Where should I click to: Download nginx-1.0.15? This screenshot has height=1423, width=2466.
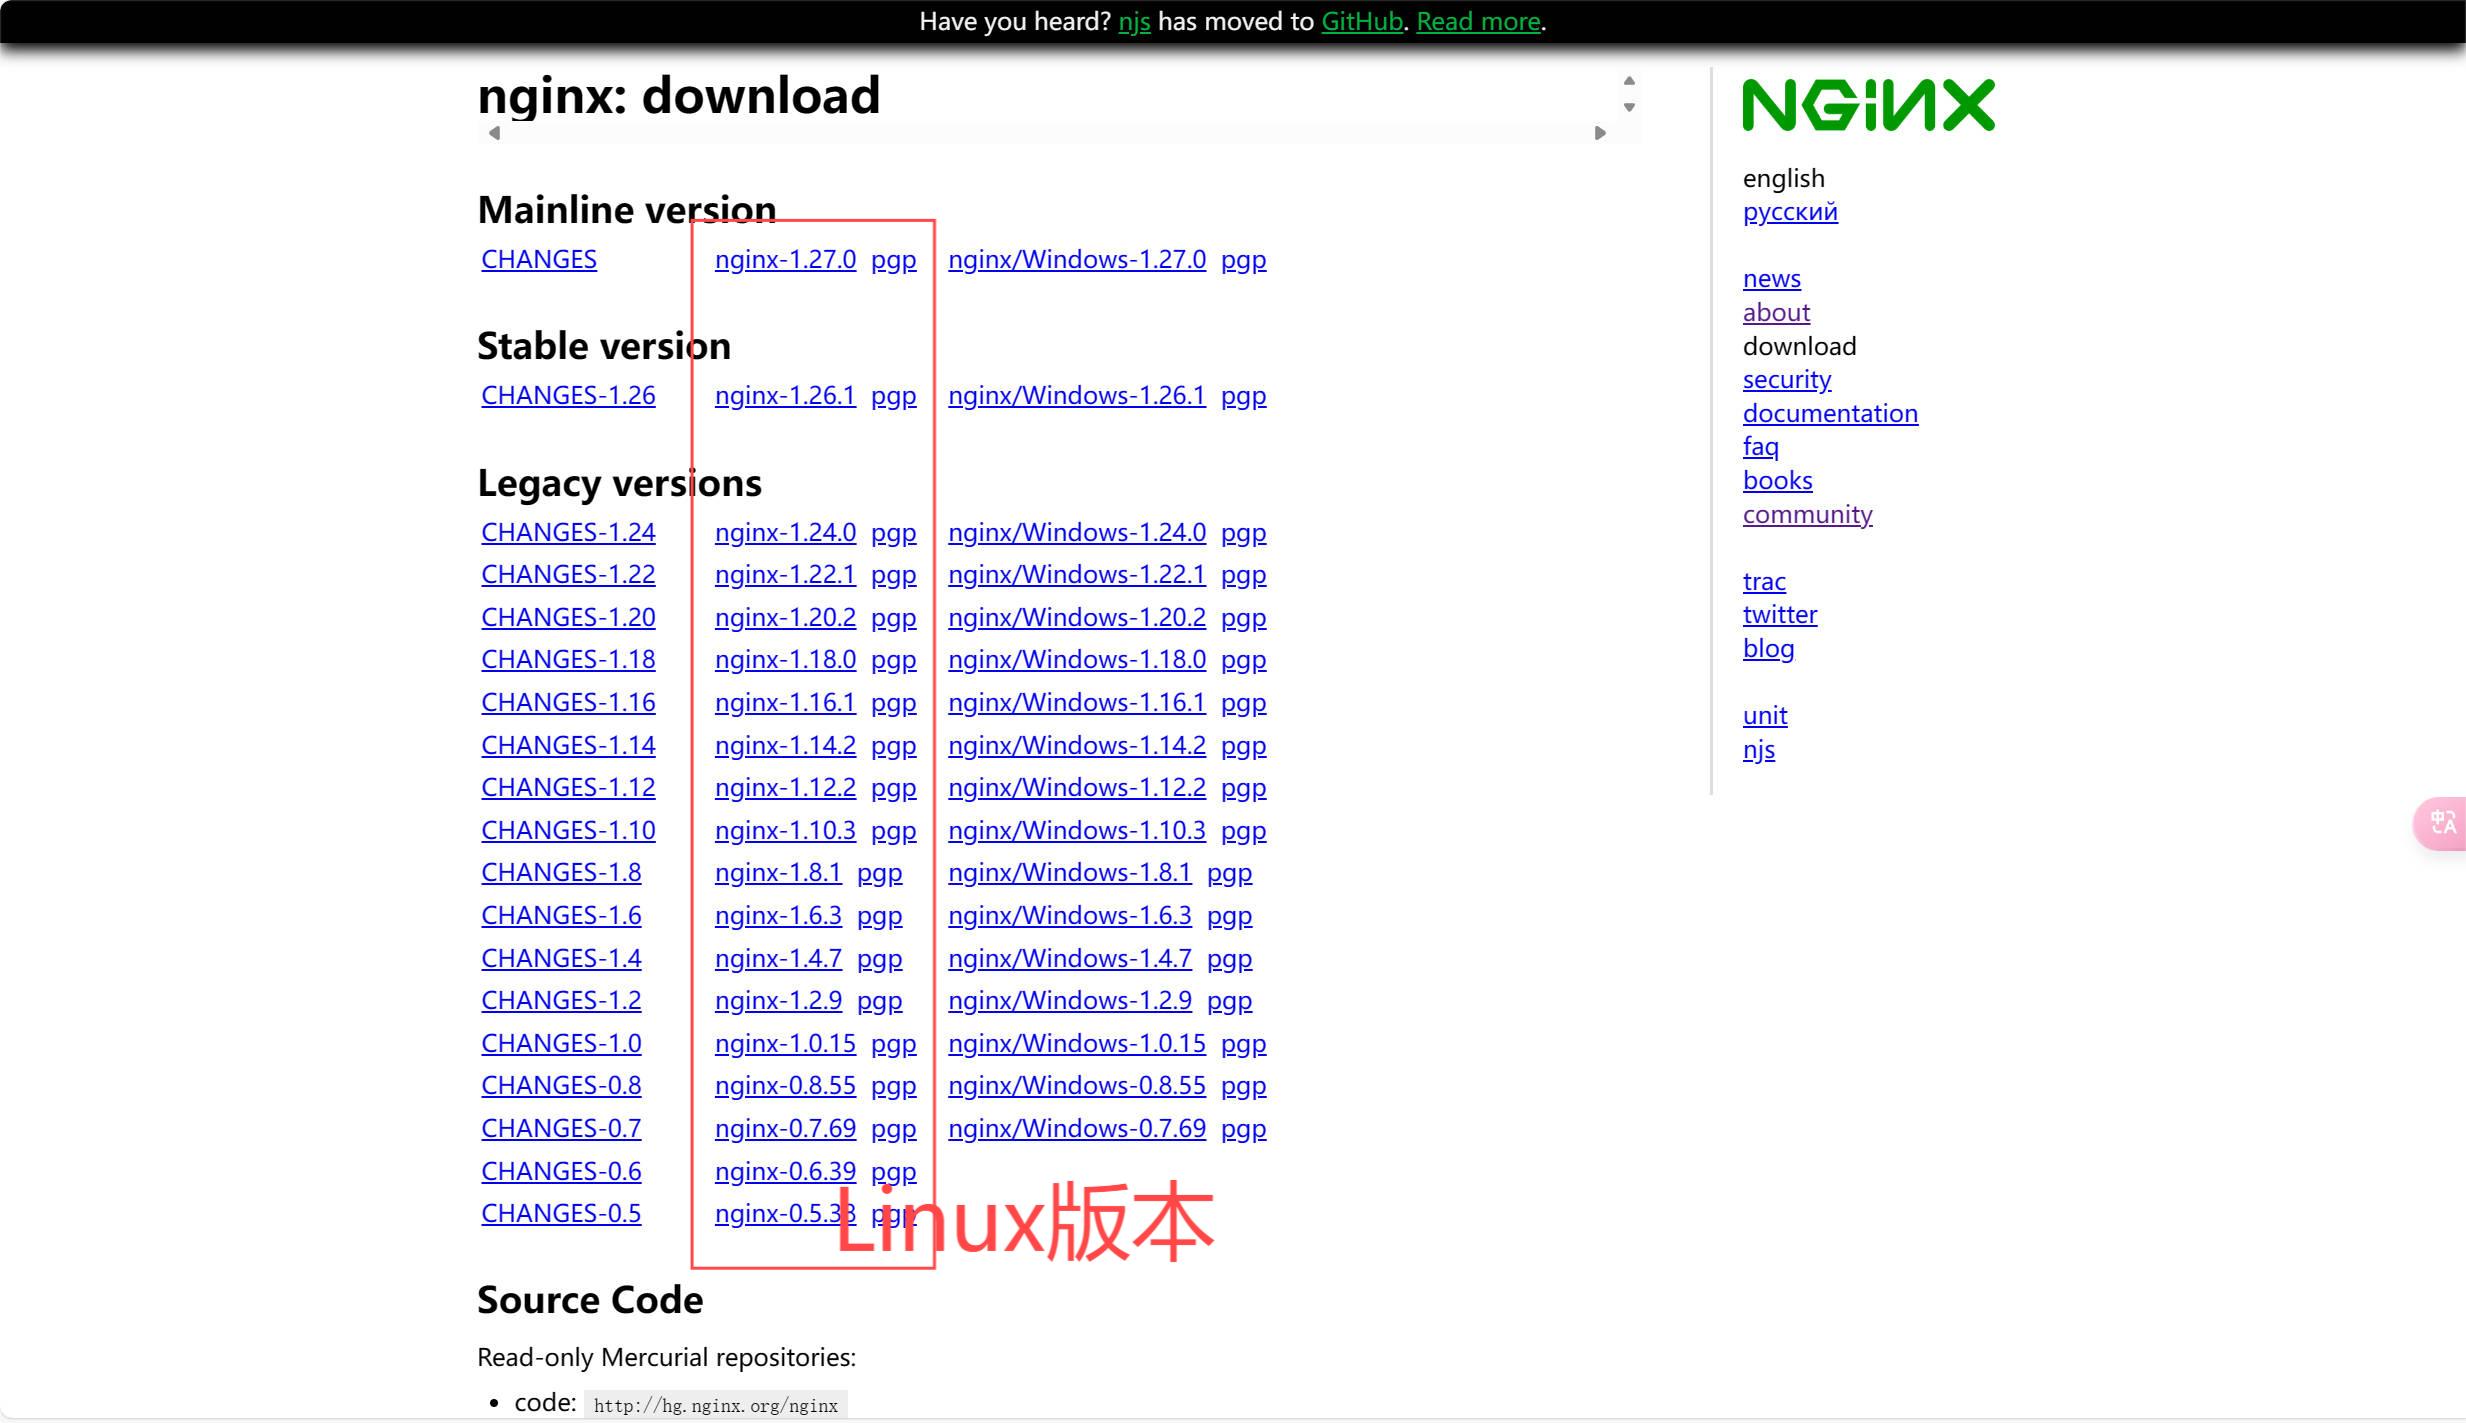click(785, 1044)
